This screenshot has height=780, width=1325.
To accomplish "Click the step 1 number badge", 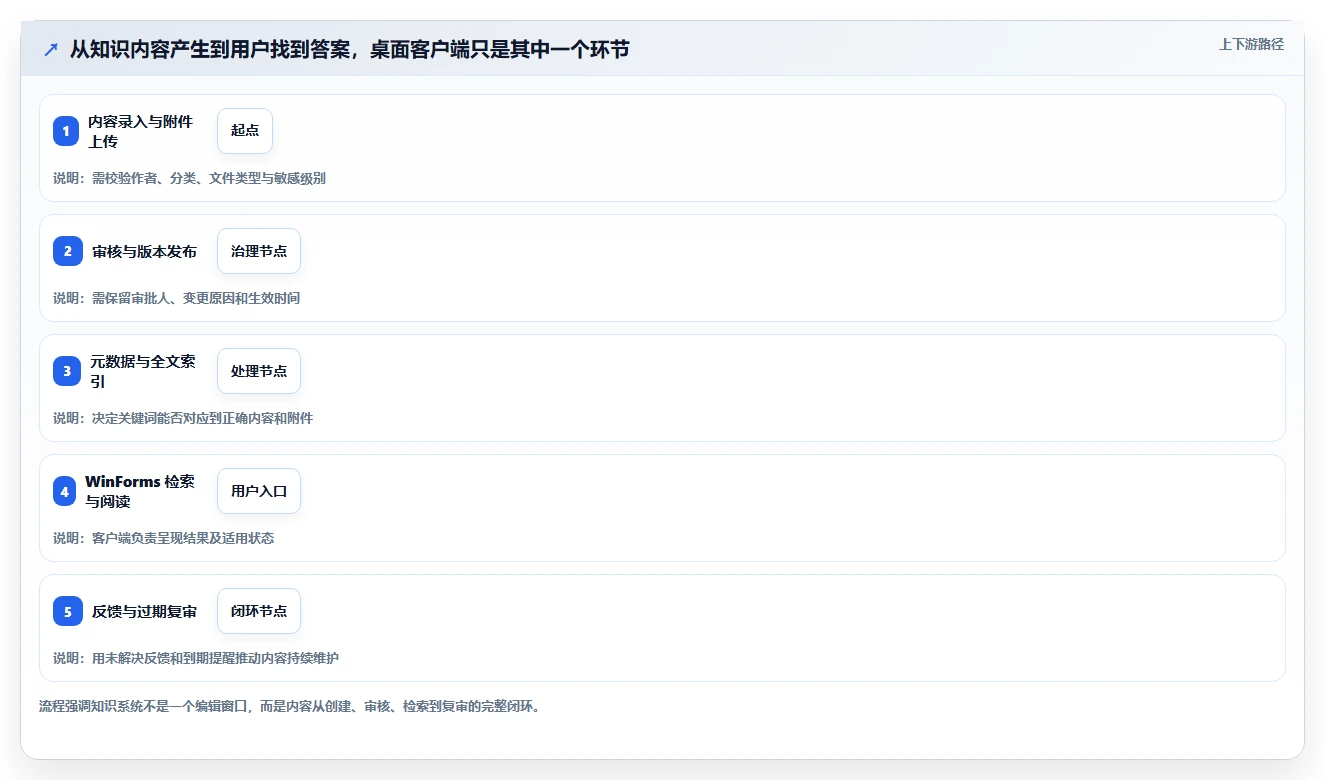I will coord(66,131).
